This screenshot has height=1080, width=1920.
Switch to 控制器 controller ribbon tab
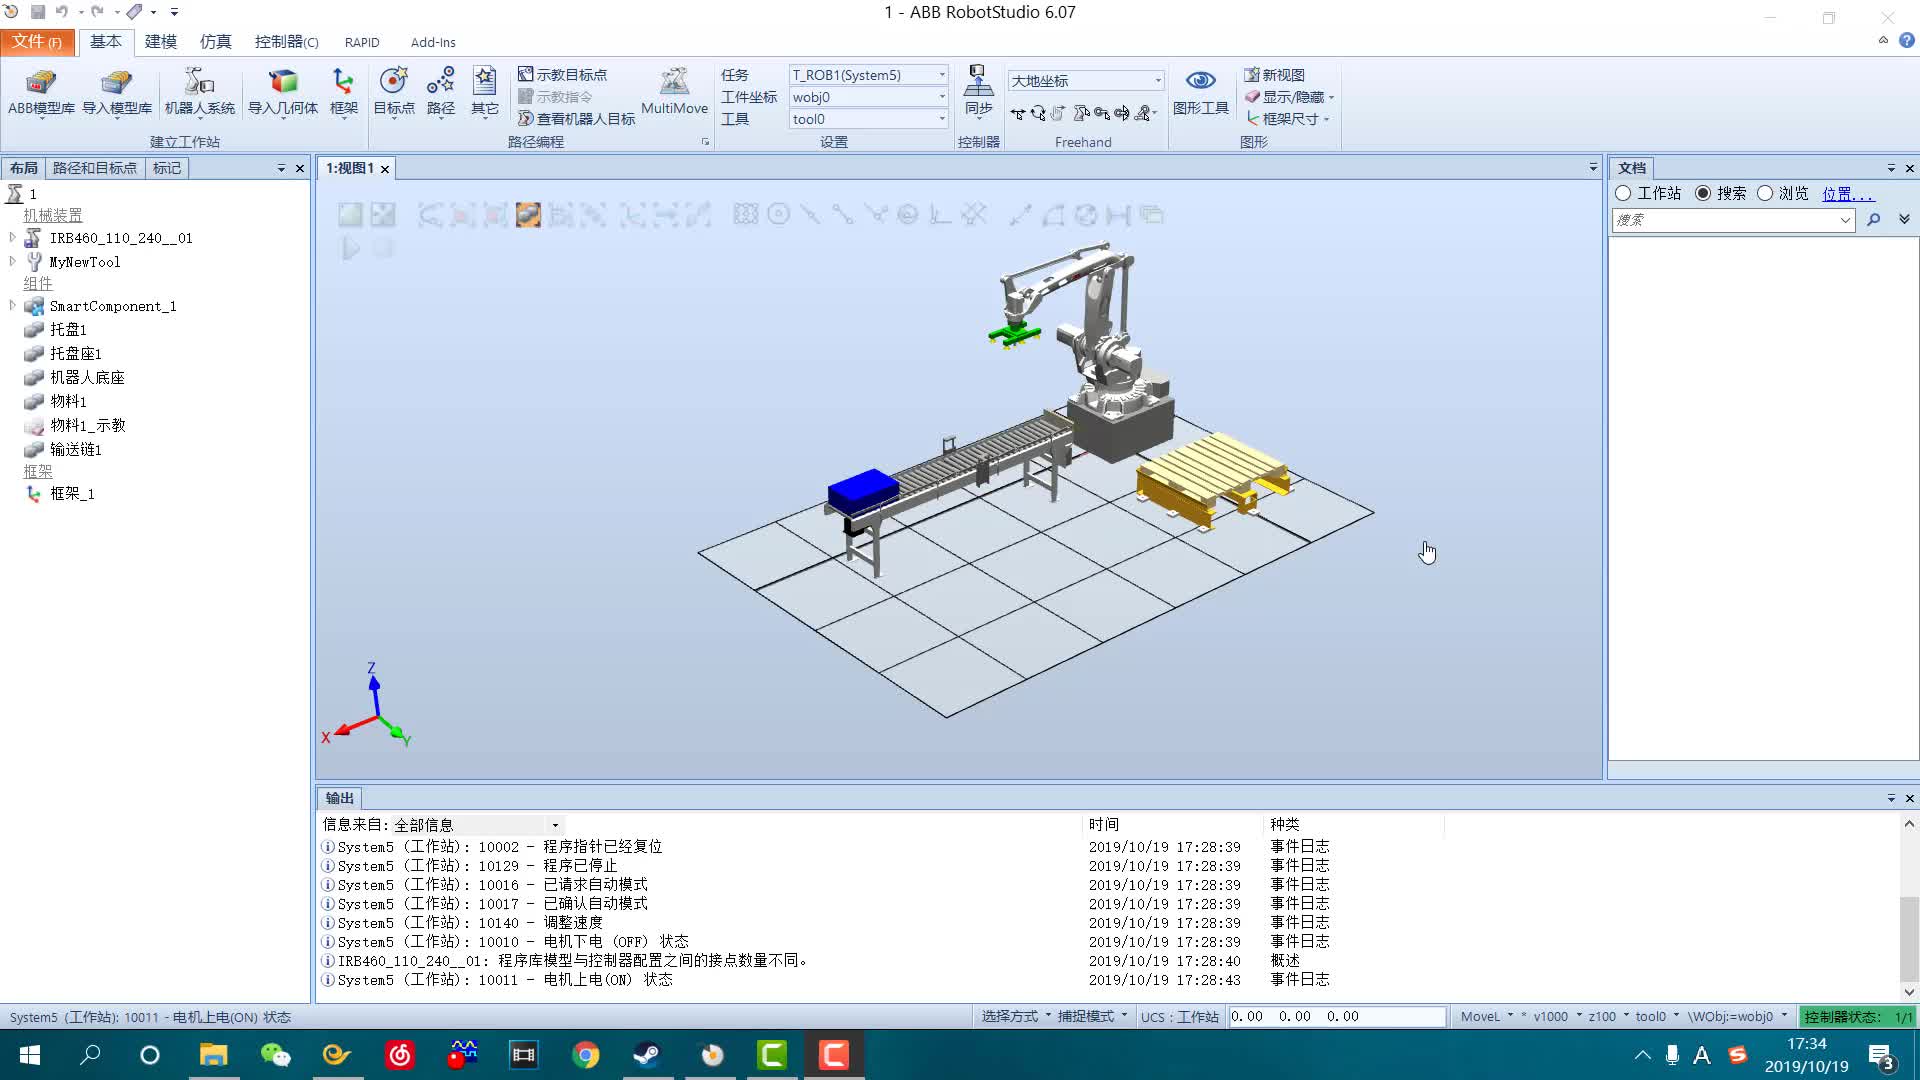286,41
